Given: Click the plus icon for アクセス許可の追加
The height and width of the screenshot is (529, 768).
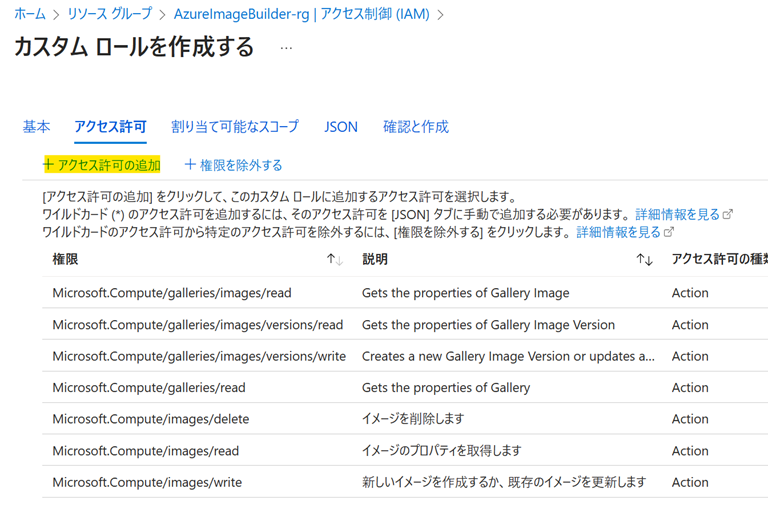Looking at the screenshot, I should [48, 165].
